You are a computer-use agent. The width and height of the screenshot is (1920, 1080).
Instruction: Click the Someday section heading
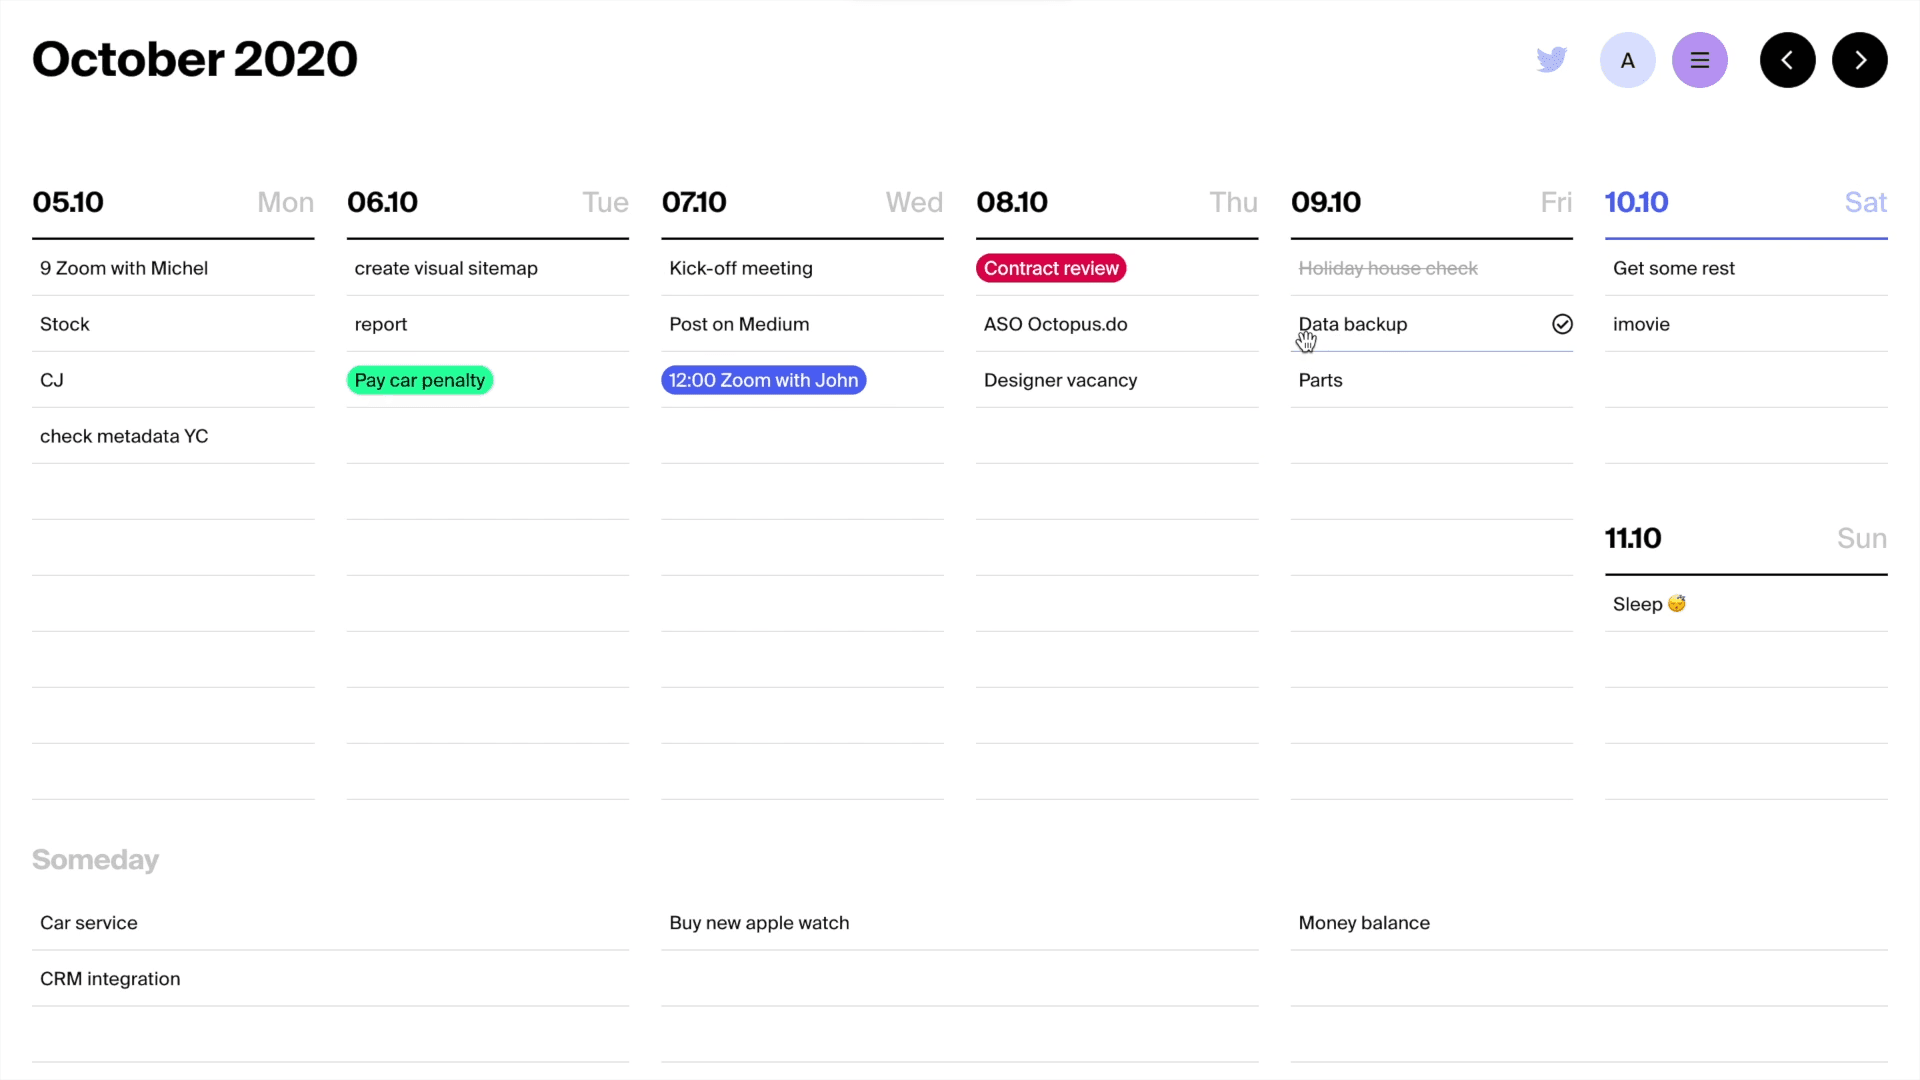[x=95, y=860]
